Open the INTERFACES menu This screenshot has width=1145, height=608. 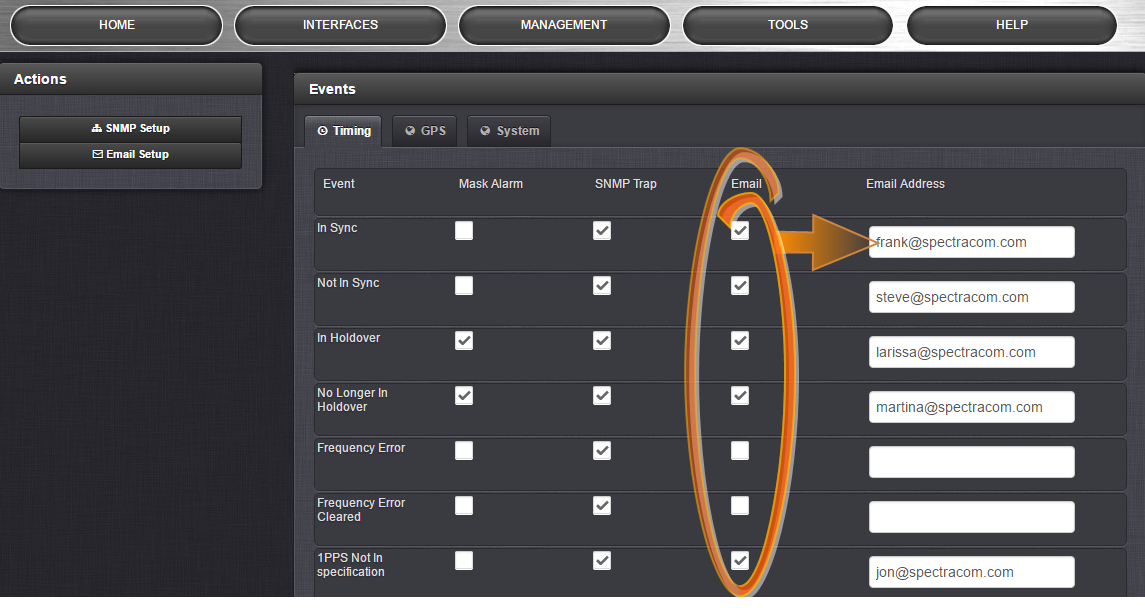[x=340, y=26]
